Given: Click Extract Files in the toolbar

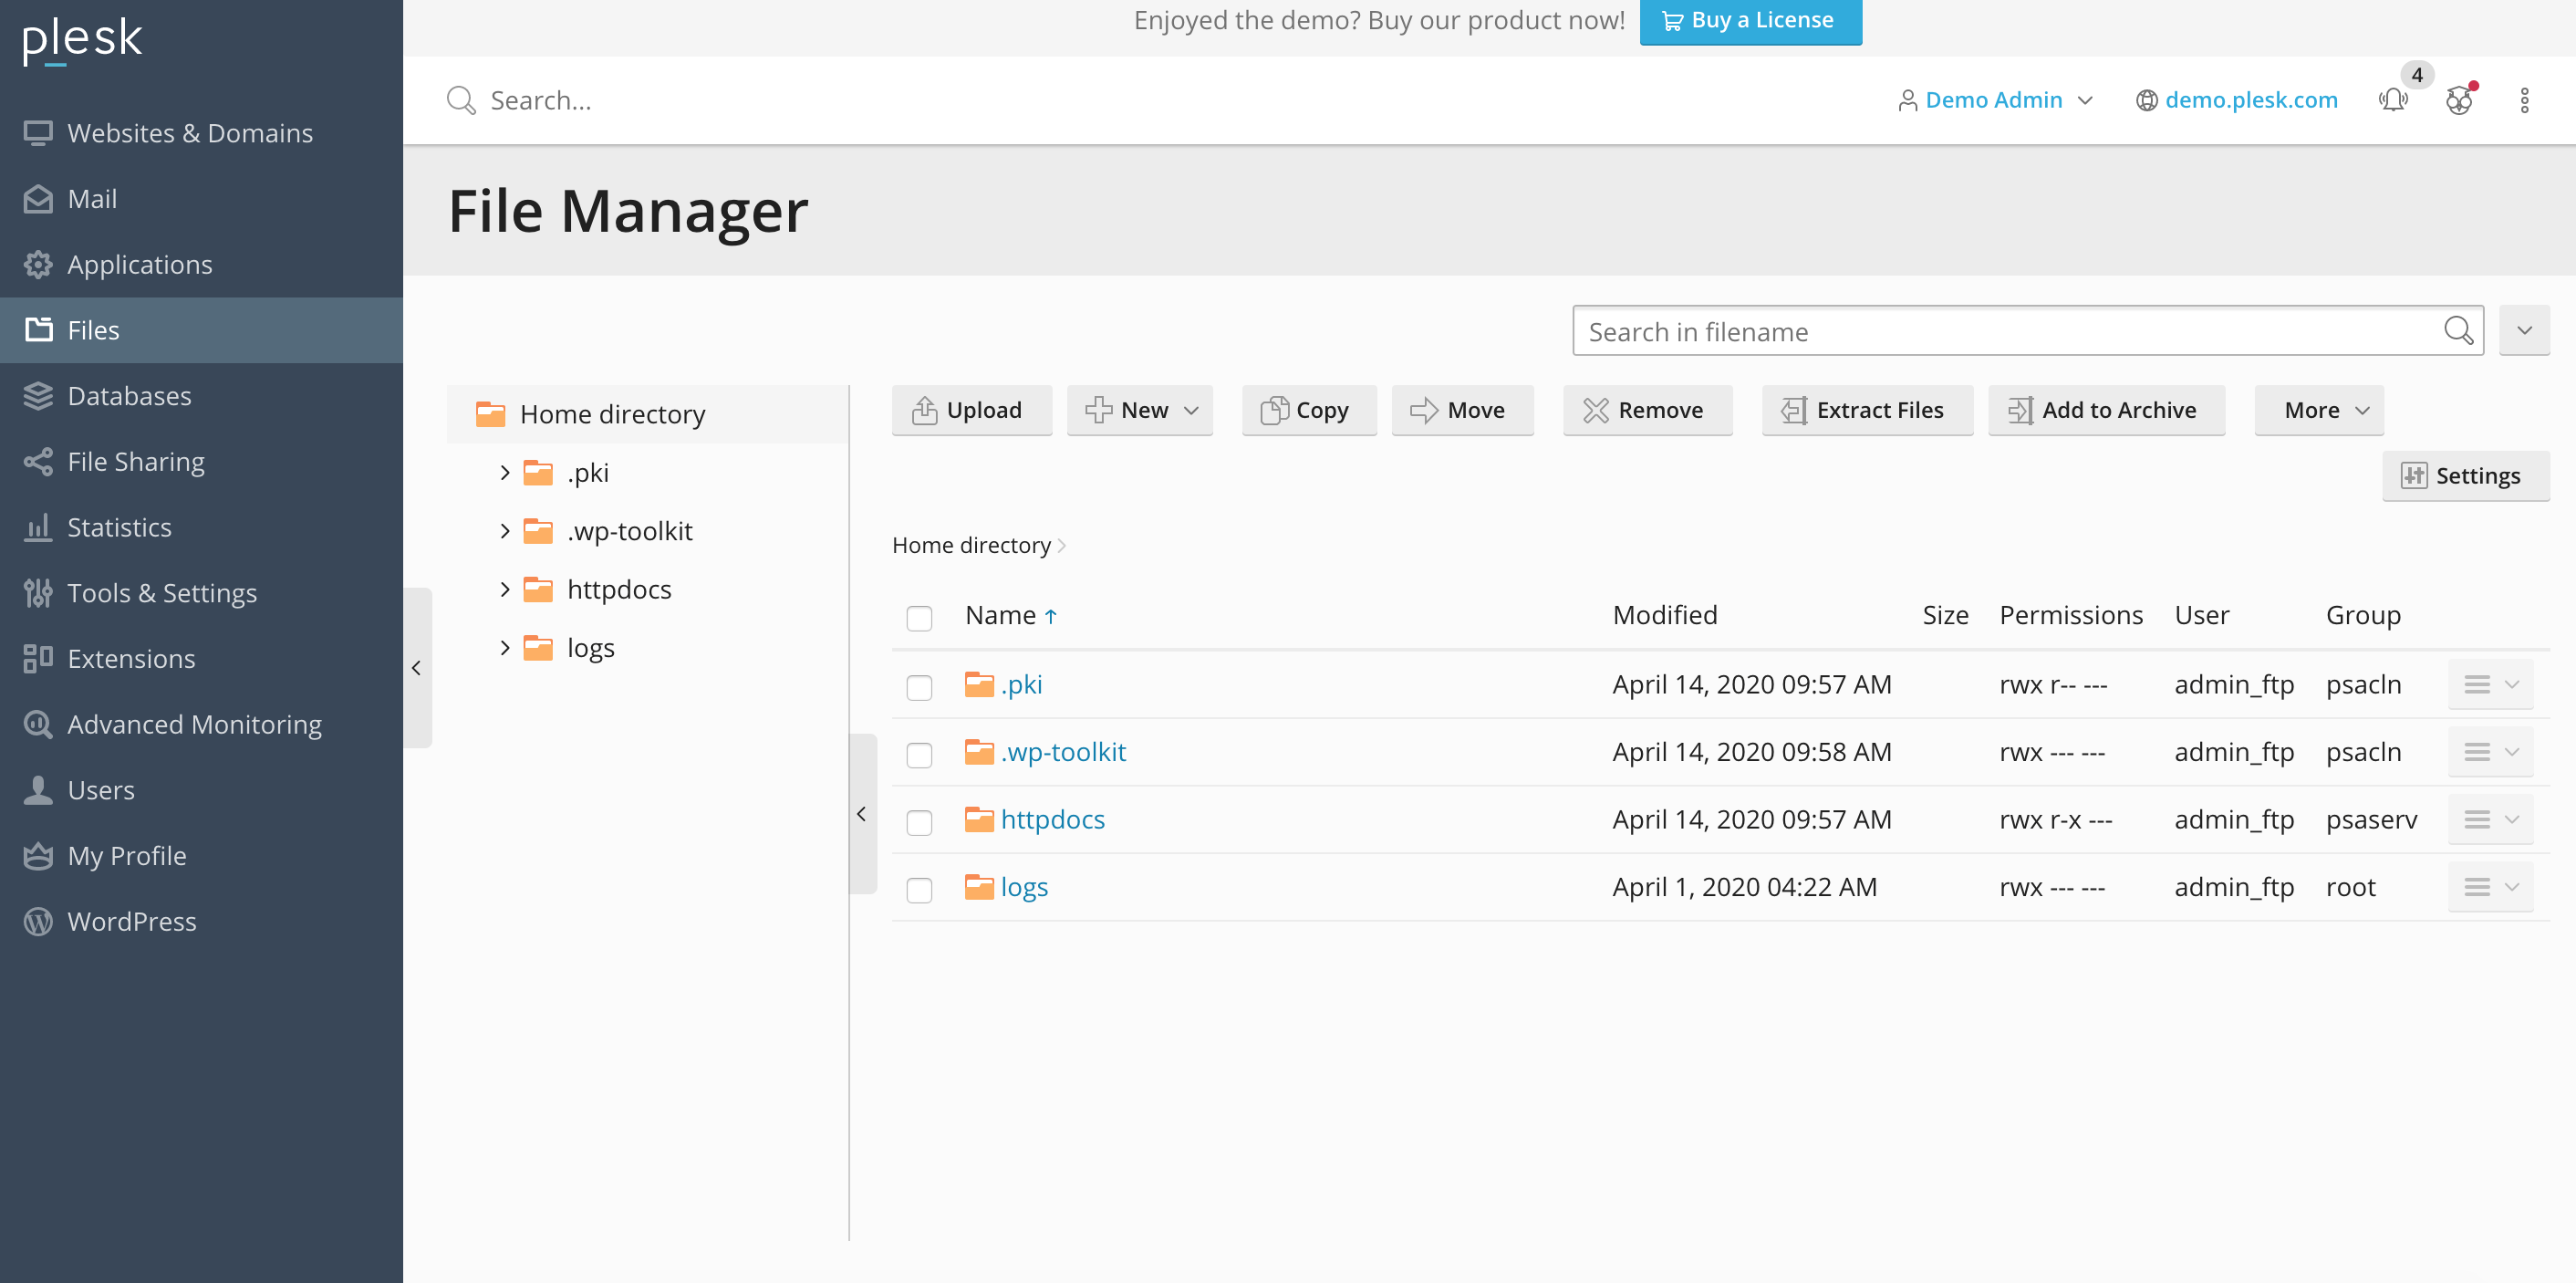Looking at the screenshot, I should pyautogui.click(x=1867, y=410).
